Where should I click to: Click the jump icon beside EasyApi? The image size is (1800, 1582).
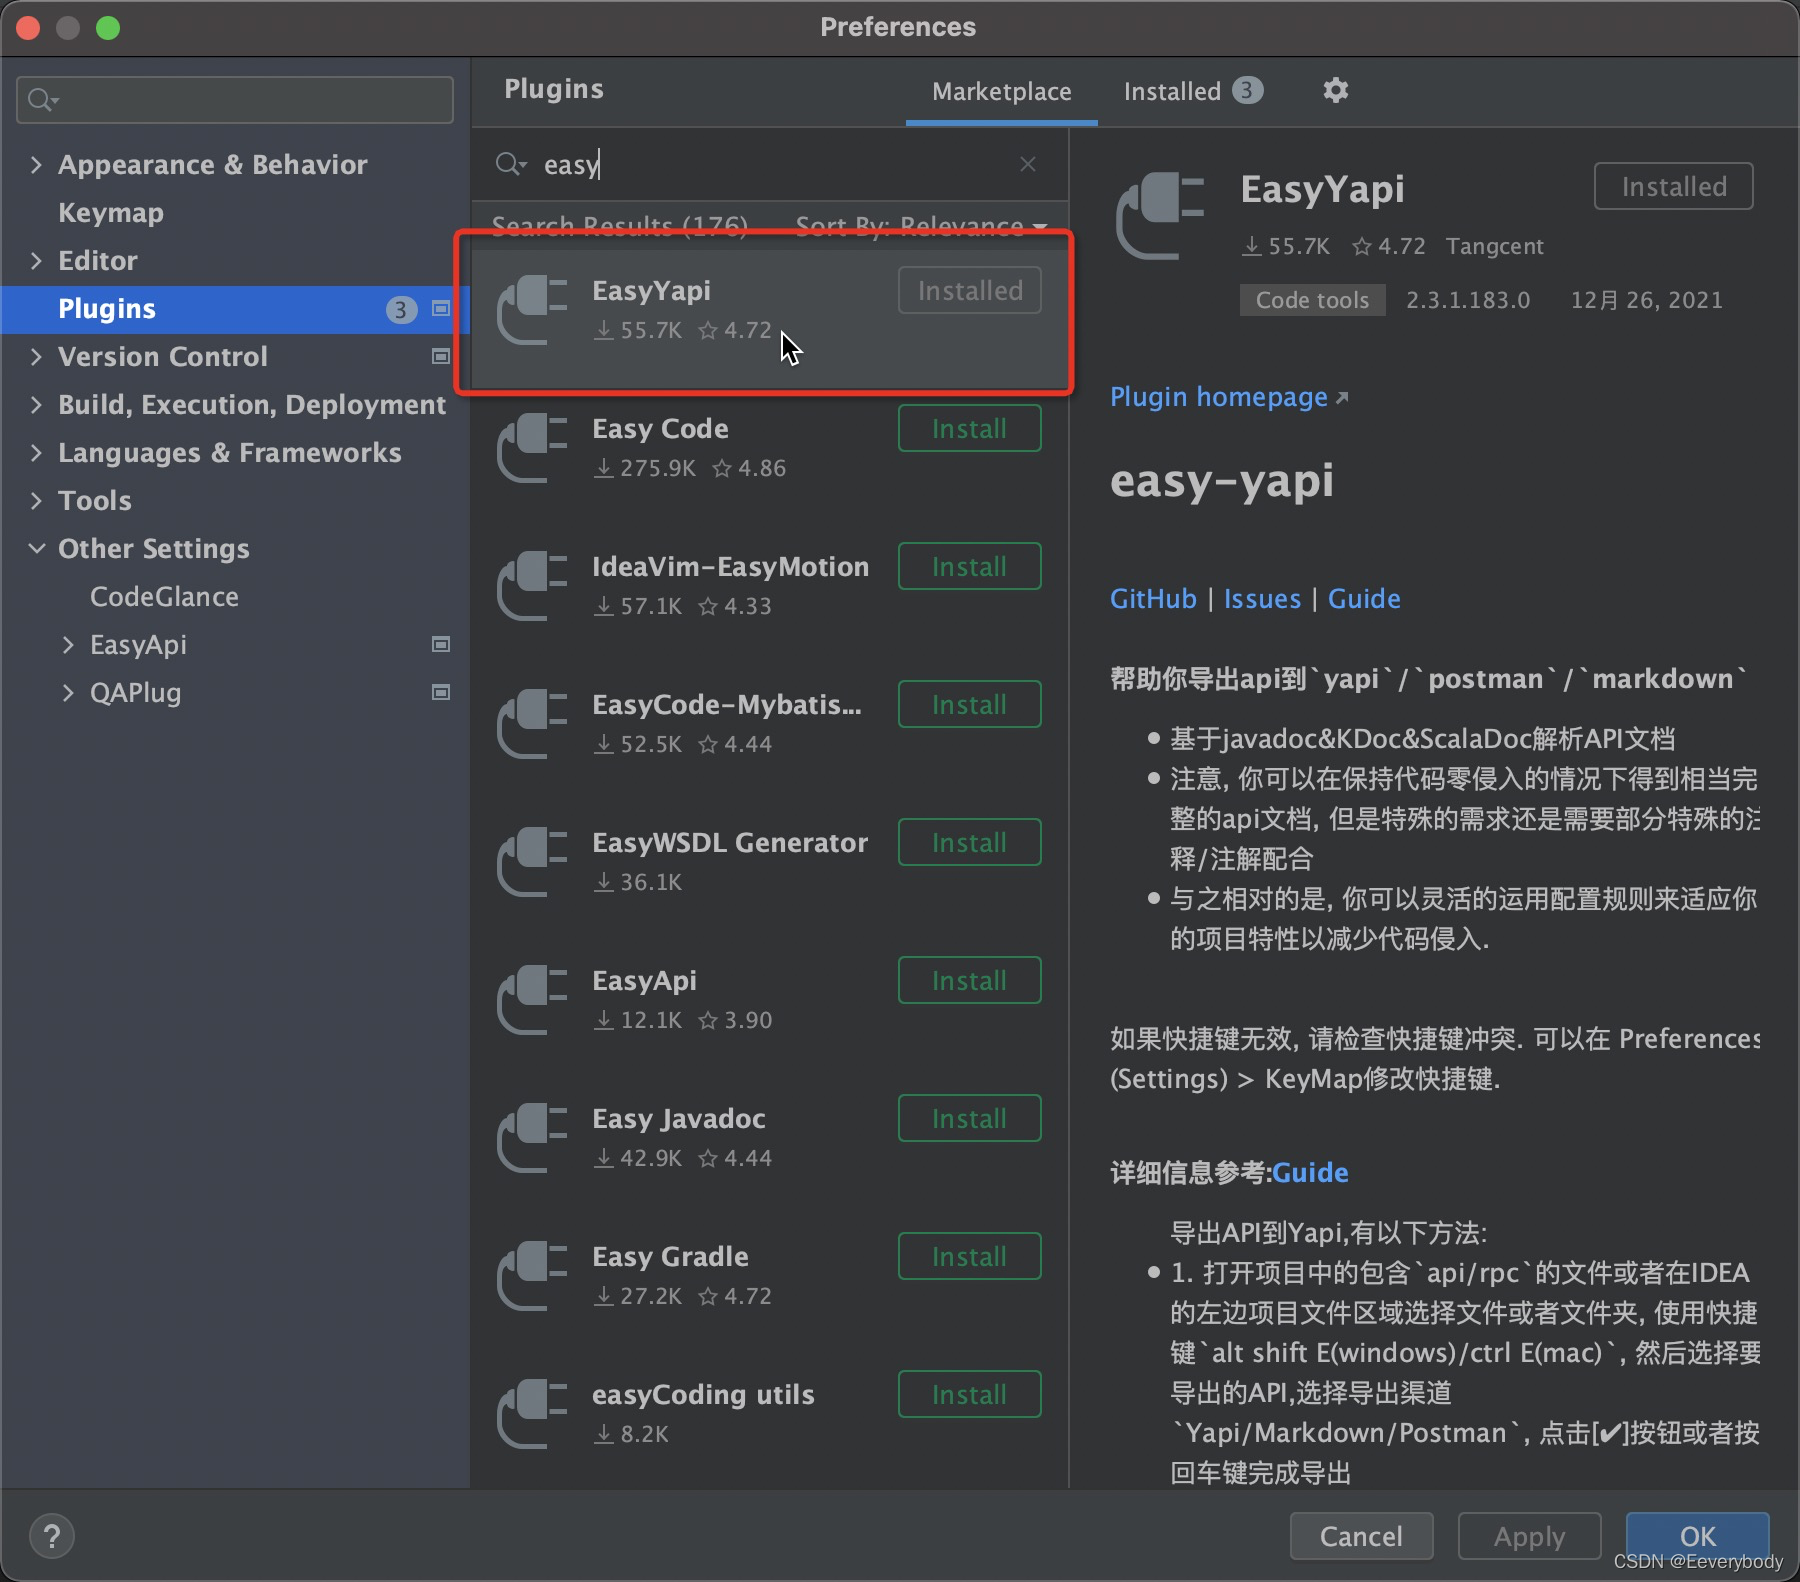coord(440,645)
